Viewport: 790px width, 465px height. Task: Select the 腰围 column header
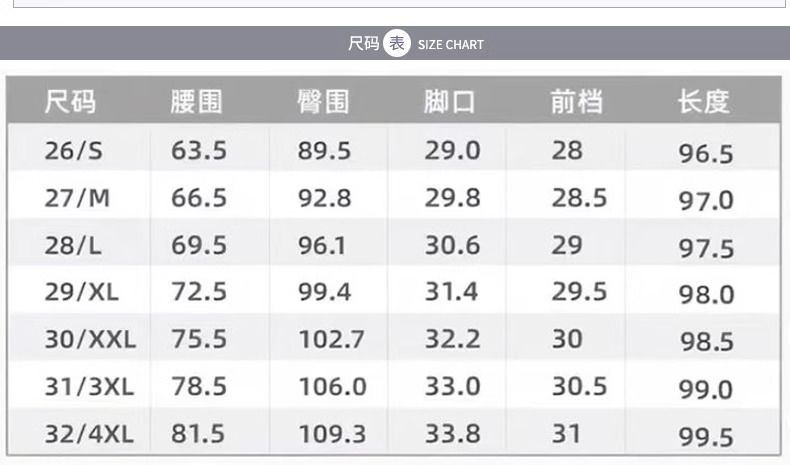click(196, 101)
